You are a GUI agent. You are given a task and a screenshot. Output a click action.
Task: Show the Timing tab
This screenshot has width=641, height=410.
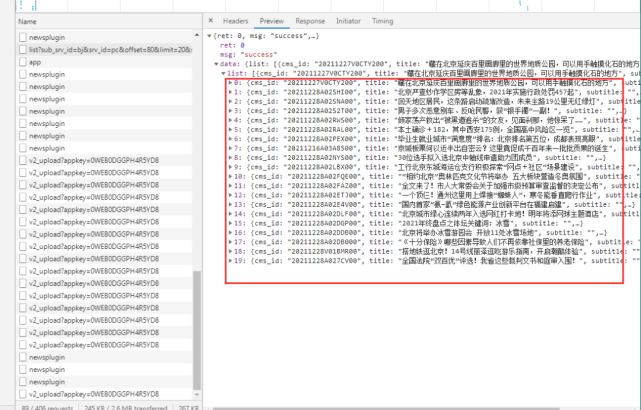[383, 21]
